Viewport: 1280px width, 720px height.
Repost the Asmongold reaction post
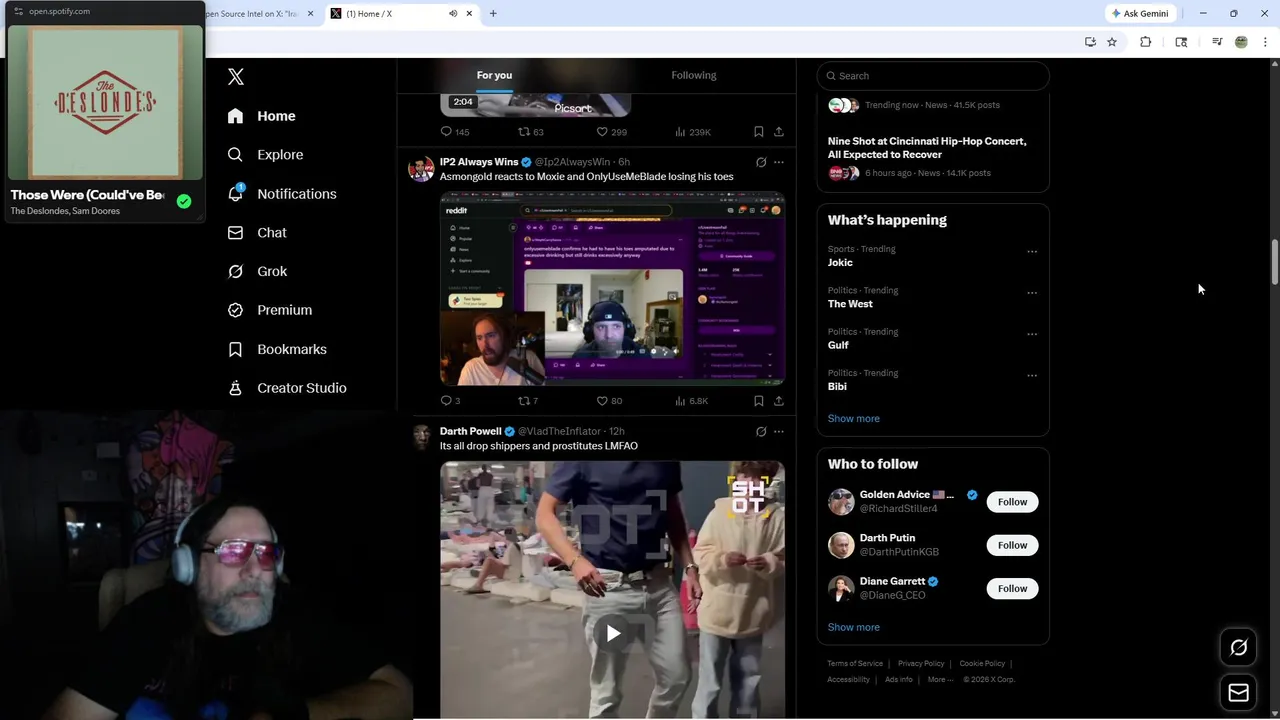(x=528, y=401)
